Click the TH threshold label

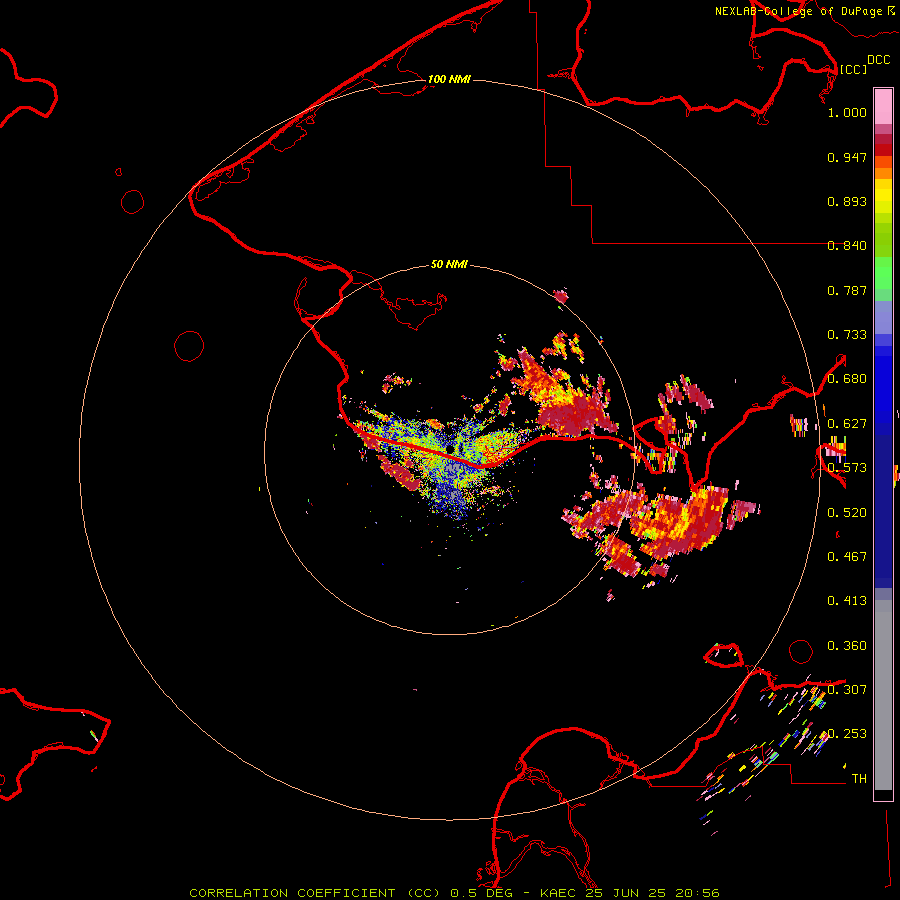[859, 779]
